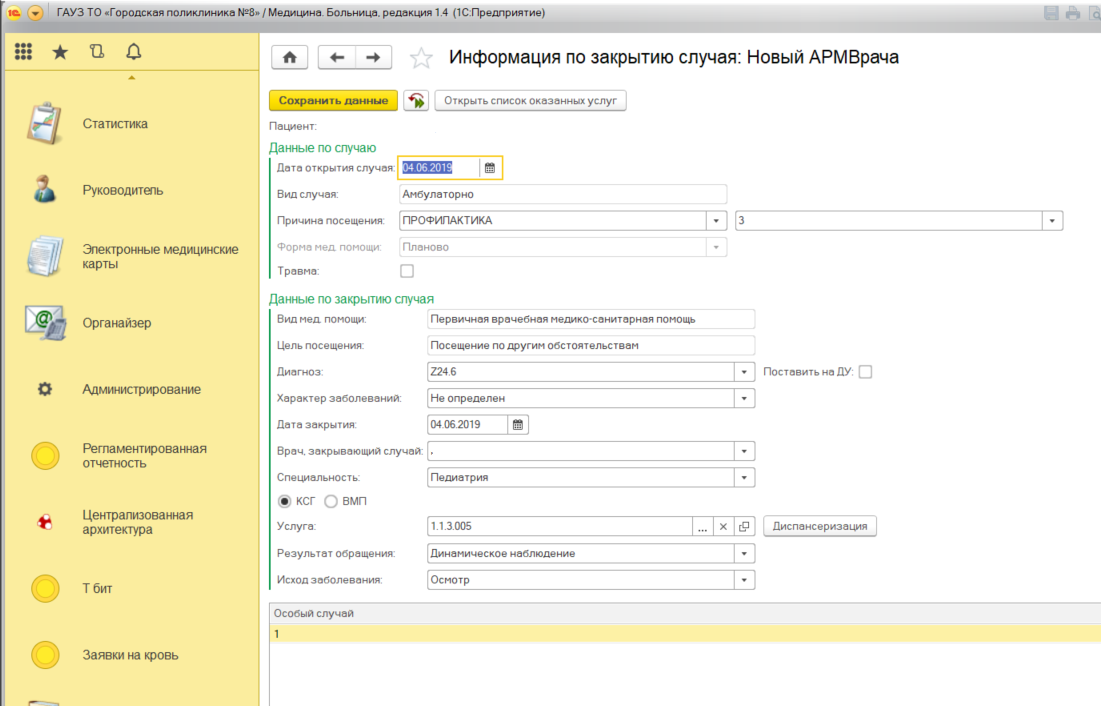Open the sections menu grid icon

pos(23,52)
